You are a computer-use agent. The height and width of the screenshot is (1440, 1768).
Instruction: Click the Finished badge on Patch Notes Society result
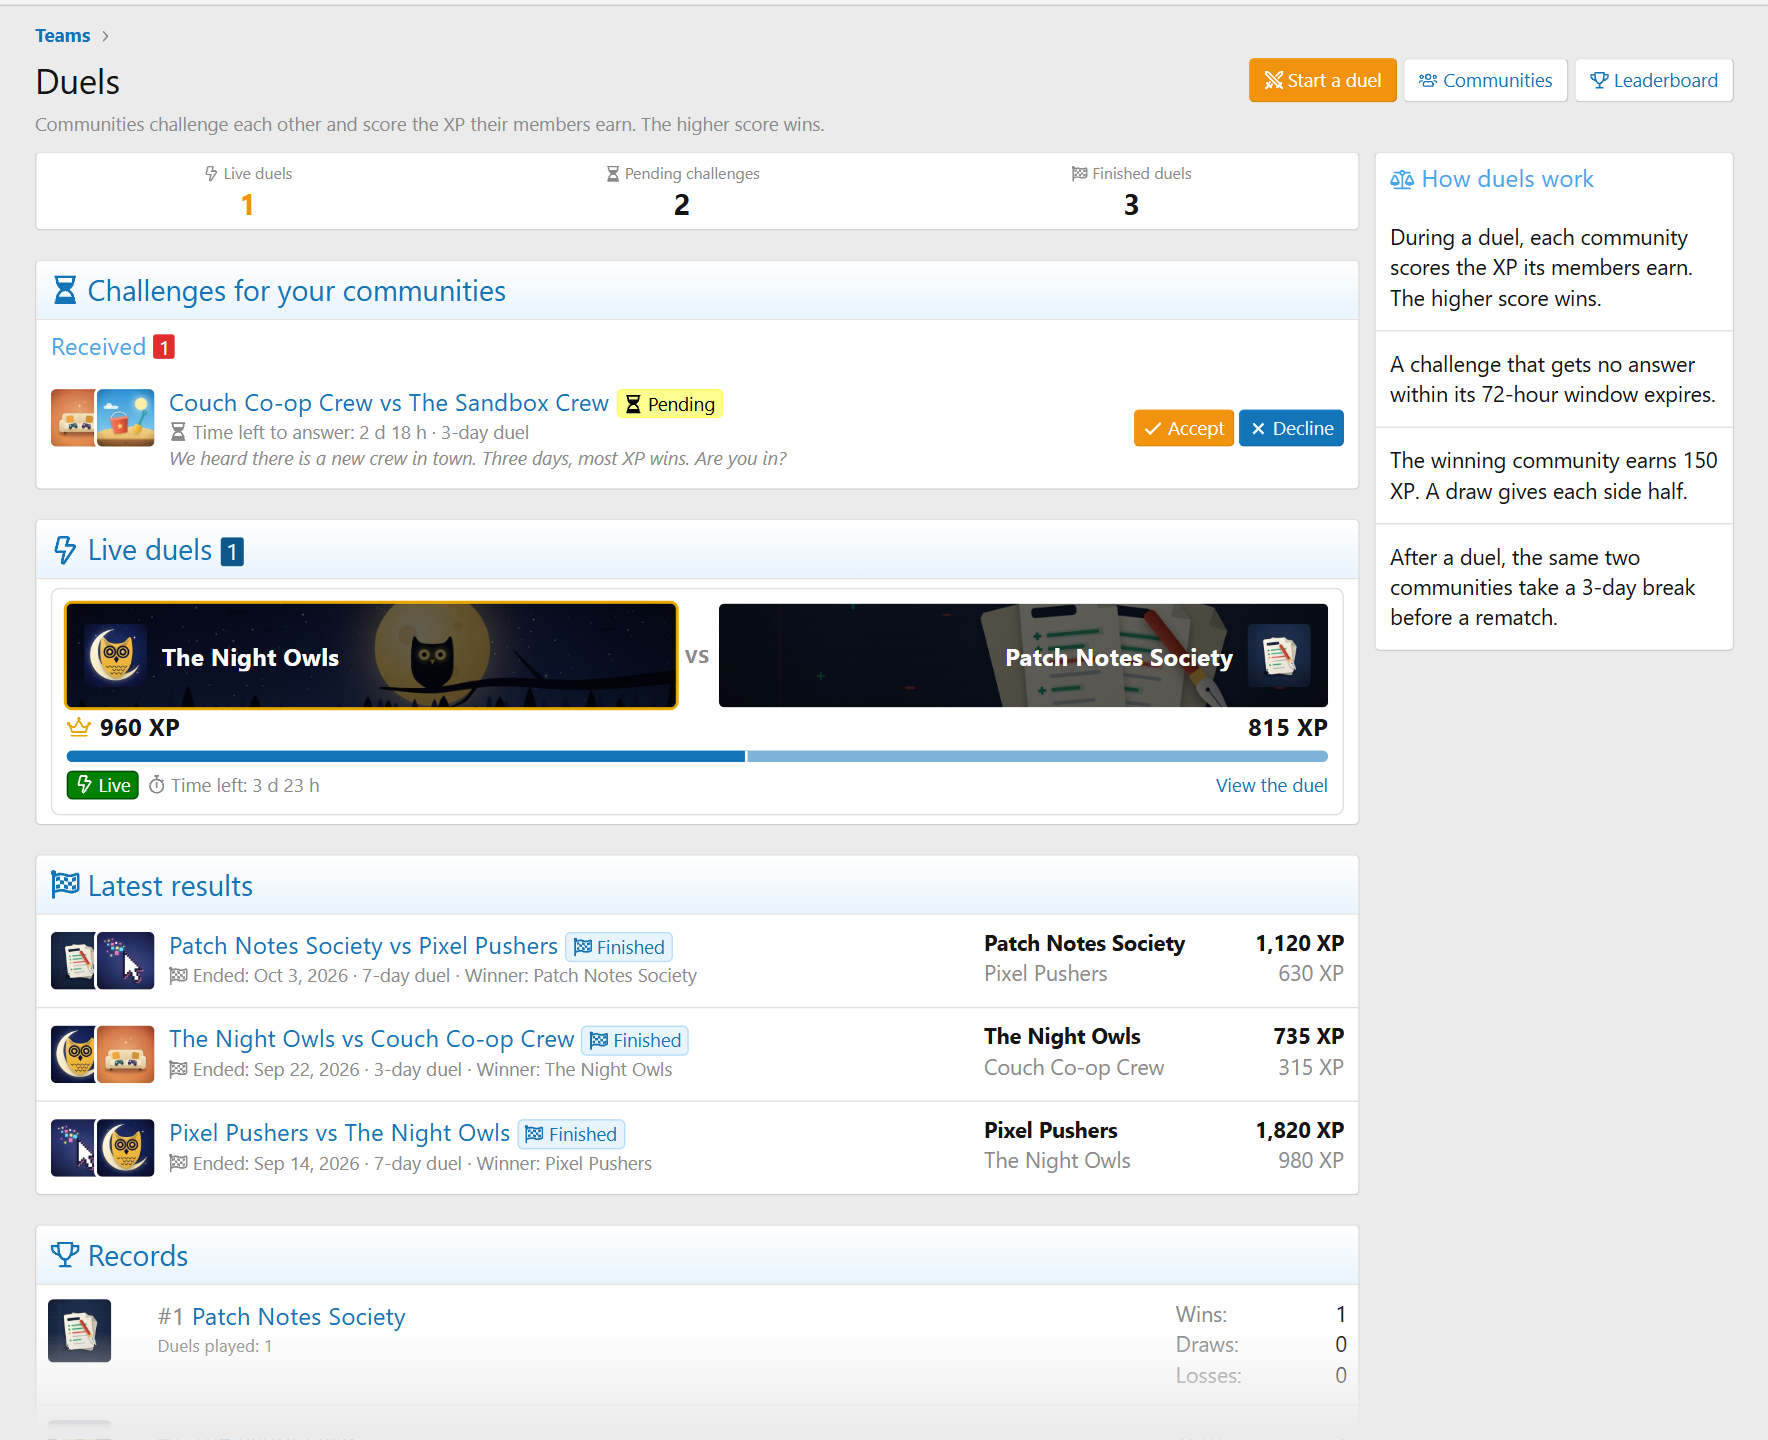[x=619, y=947]
